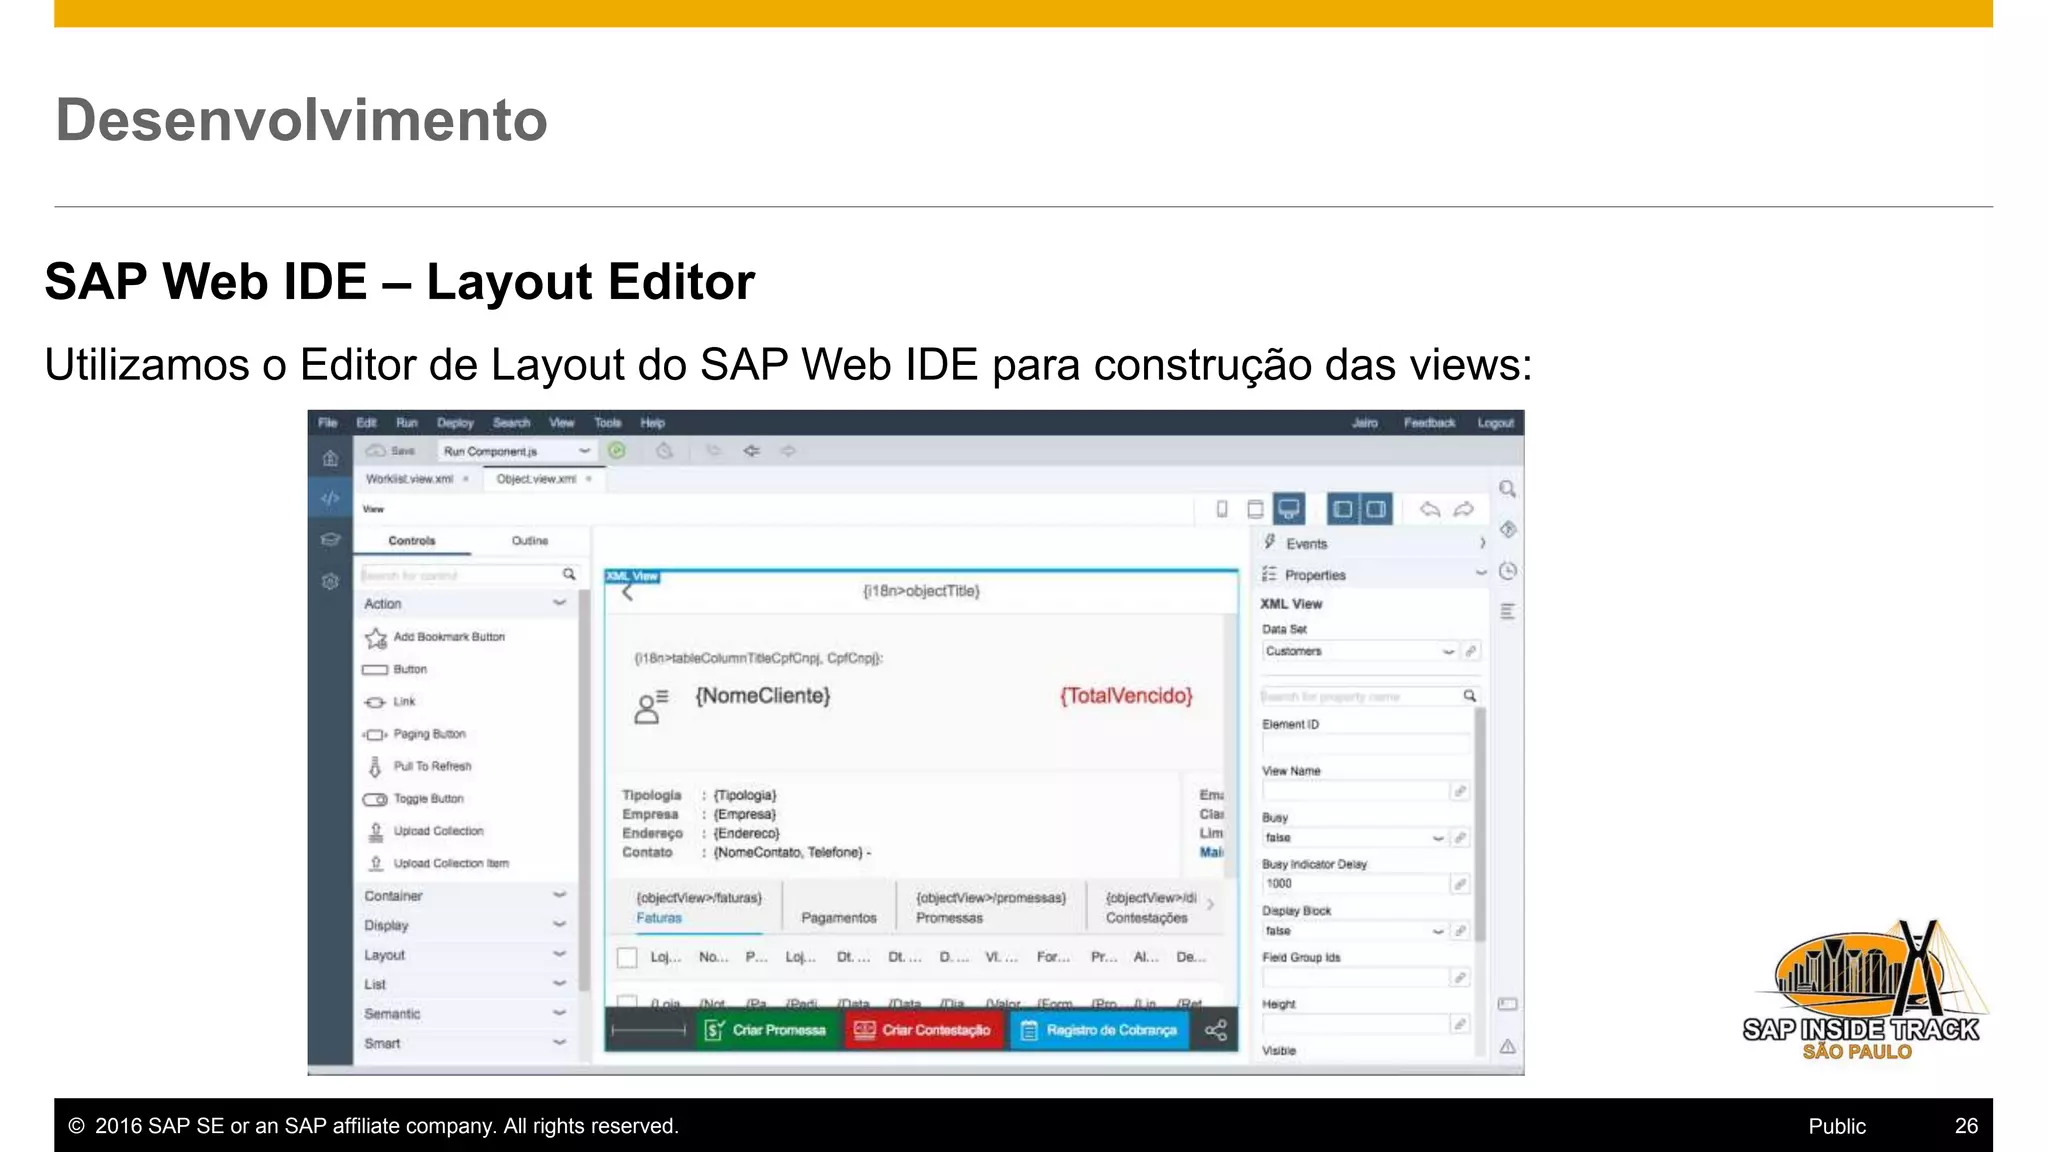Click the share icon in canvas footer
This screenshot has height=1152, width=2048.
coord(1216,1030)
